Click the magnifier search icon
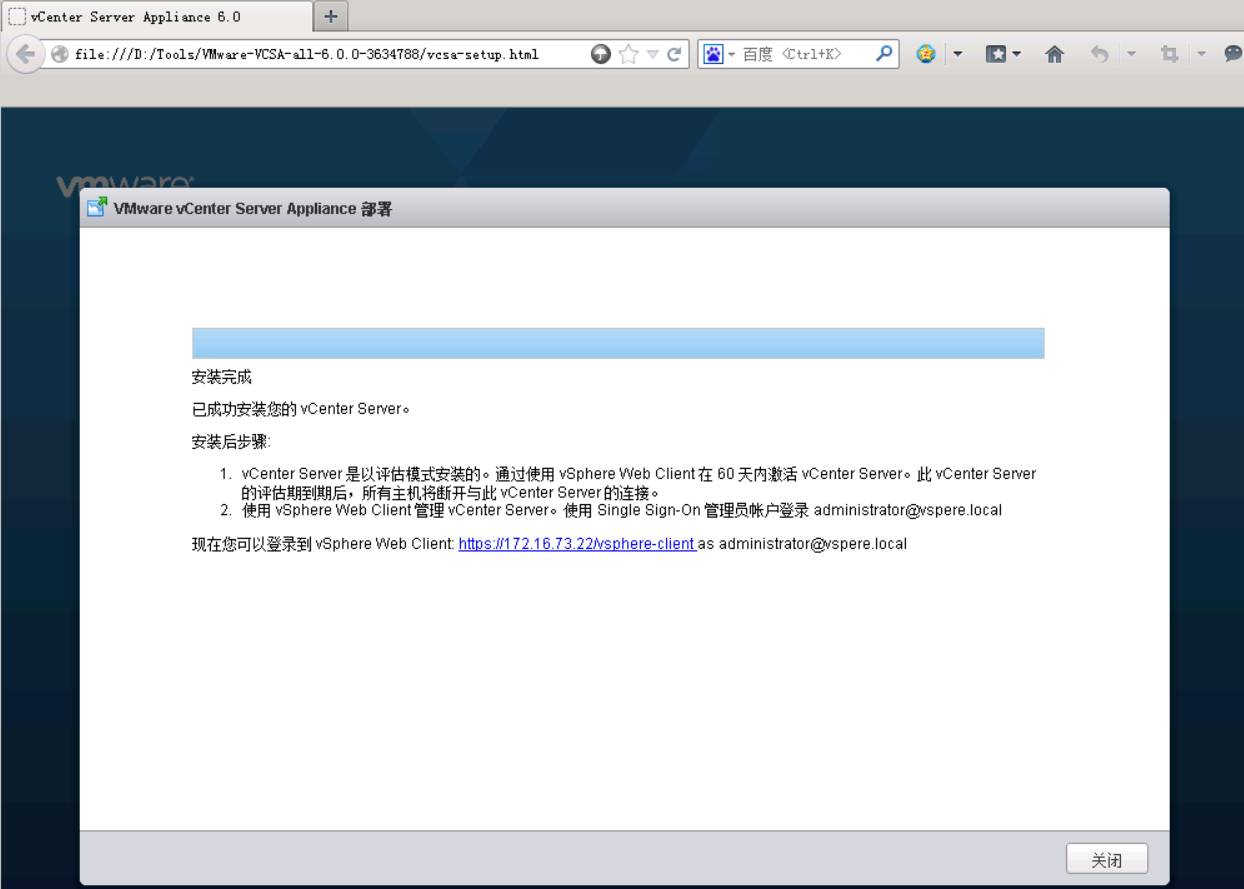Screen dimensions: 1244x889 point(884,54)
